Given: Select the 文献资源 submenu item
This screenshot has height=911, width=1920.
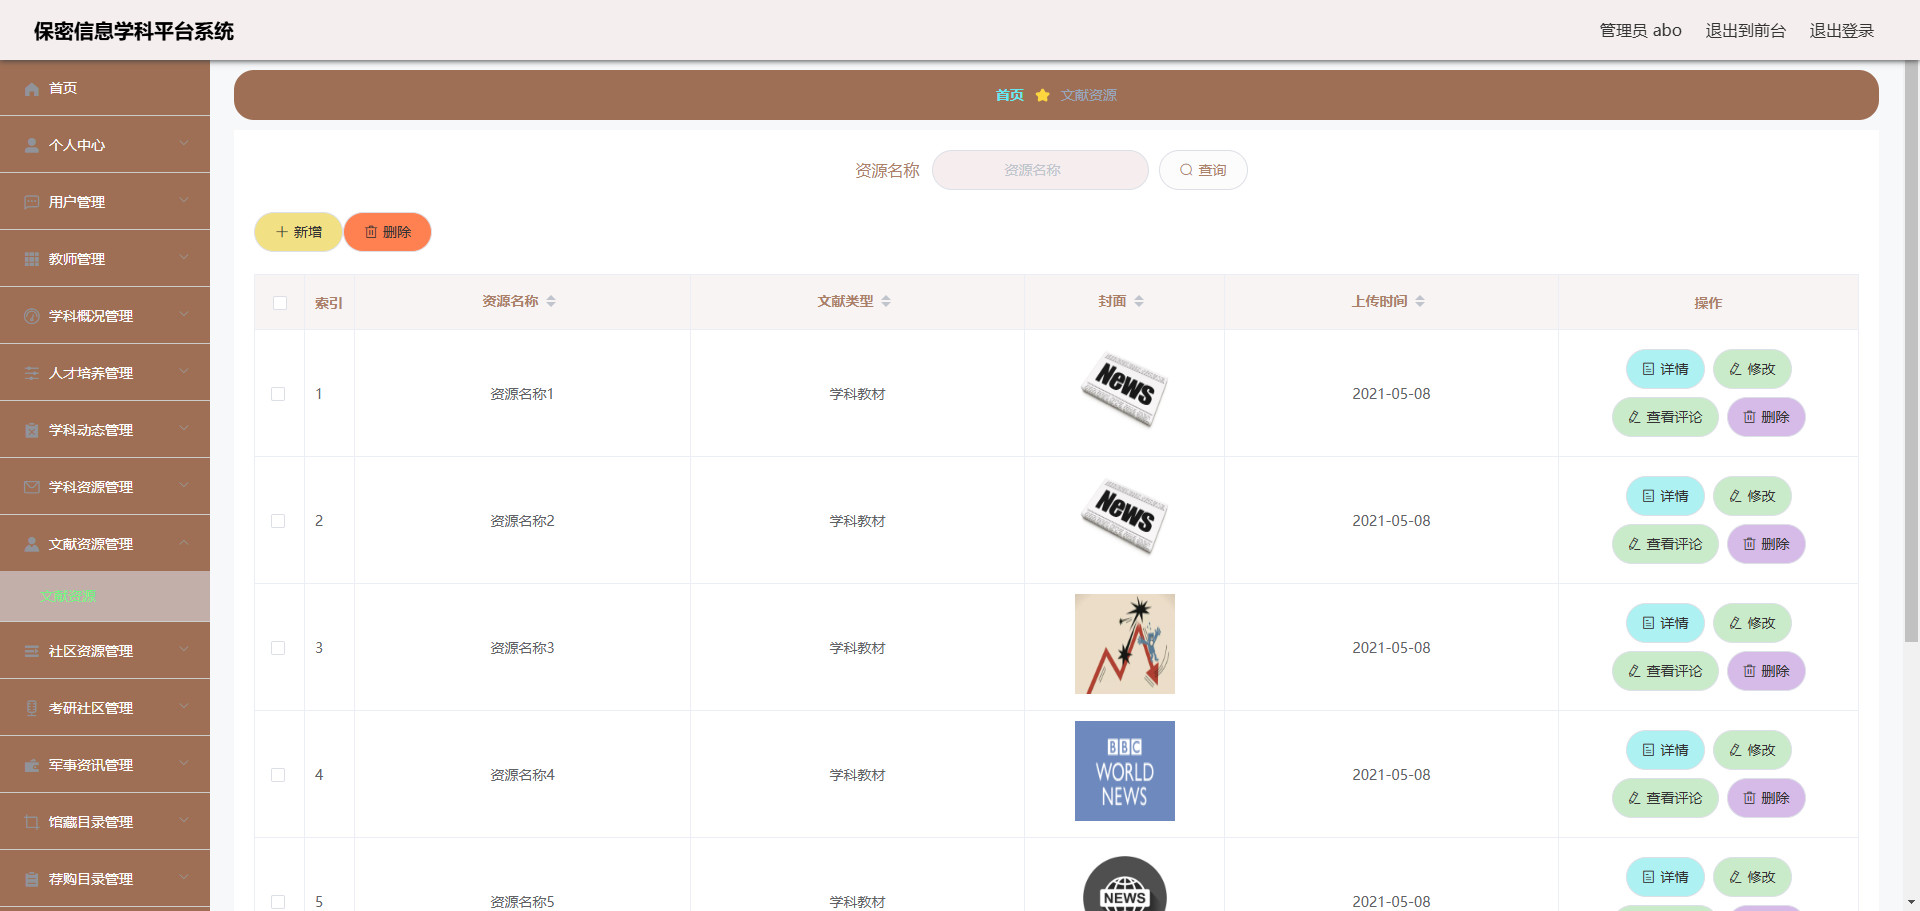Looking at the screenshot, I should point(105,596).
